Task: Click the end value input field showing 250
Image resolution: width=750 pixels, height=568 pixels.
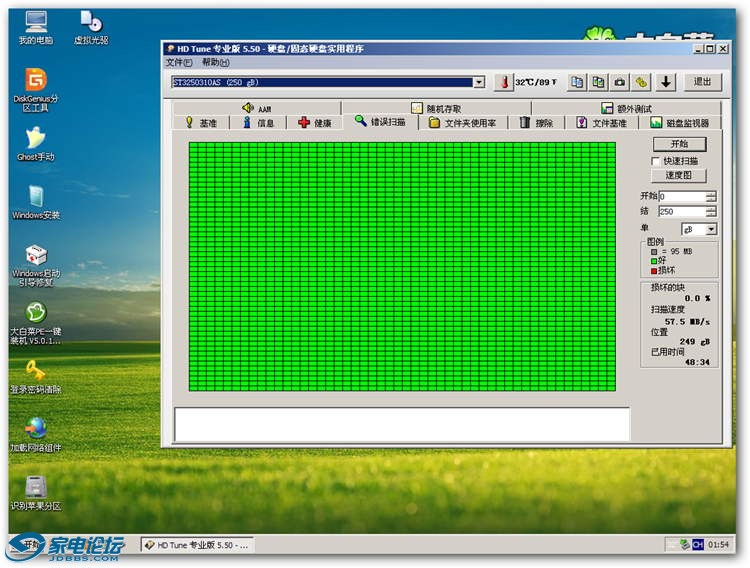Action: point(680,212)
